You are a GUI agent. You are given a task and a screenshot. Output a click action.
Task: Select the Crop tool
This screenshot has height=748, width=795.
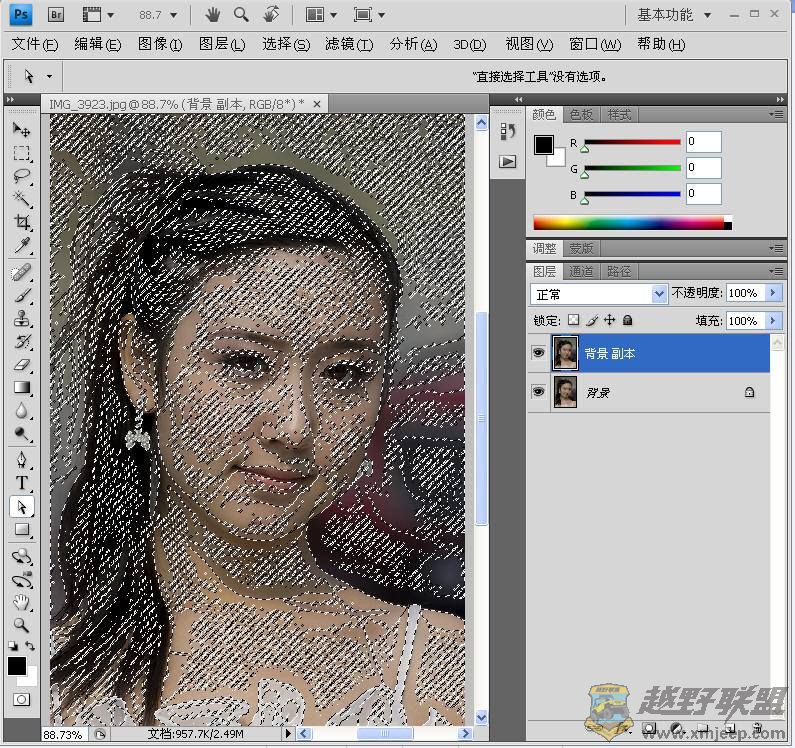click(21, 222)
